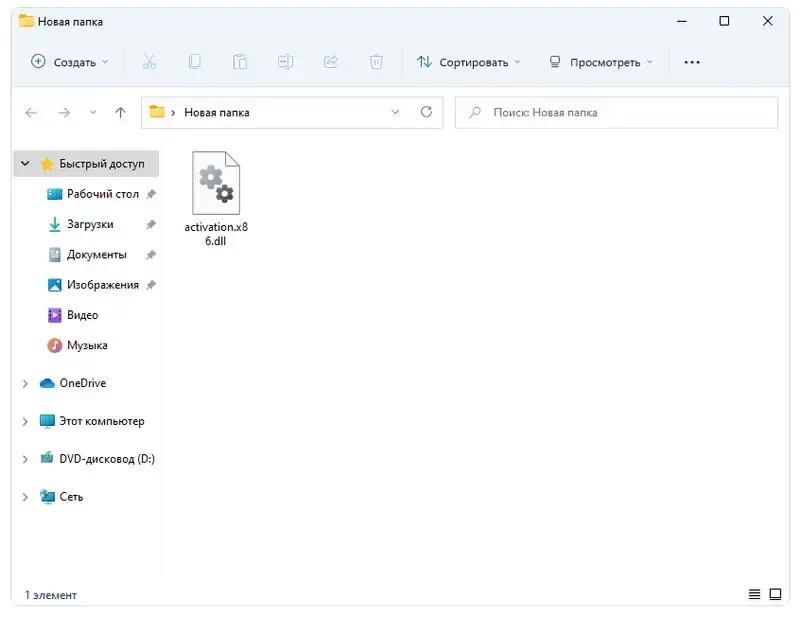The image size is (800, 617).
Task: Unpin Загрузки pin icon
Action: click(x=151, y=225)
